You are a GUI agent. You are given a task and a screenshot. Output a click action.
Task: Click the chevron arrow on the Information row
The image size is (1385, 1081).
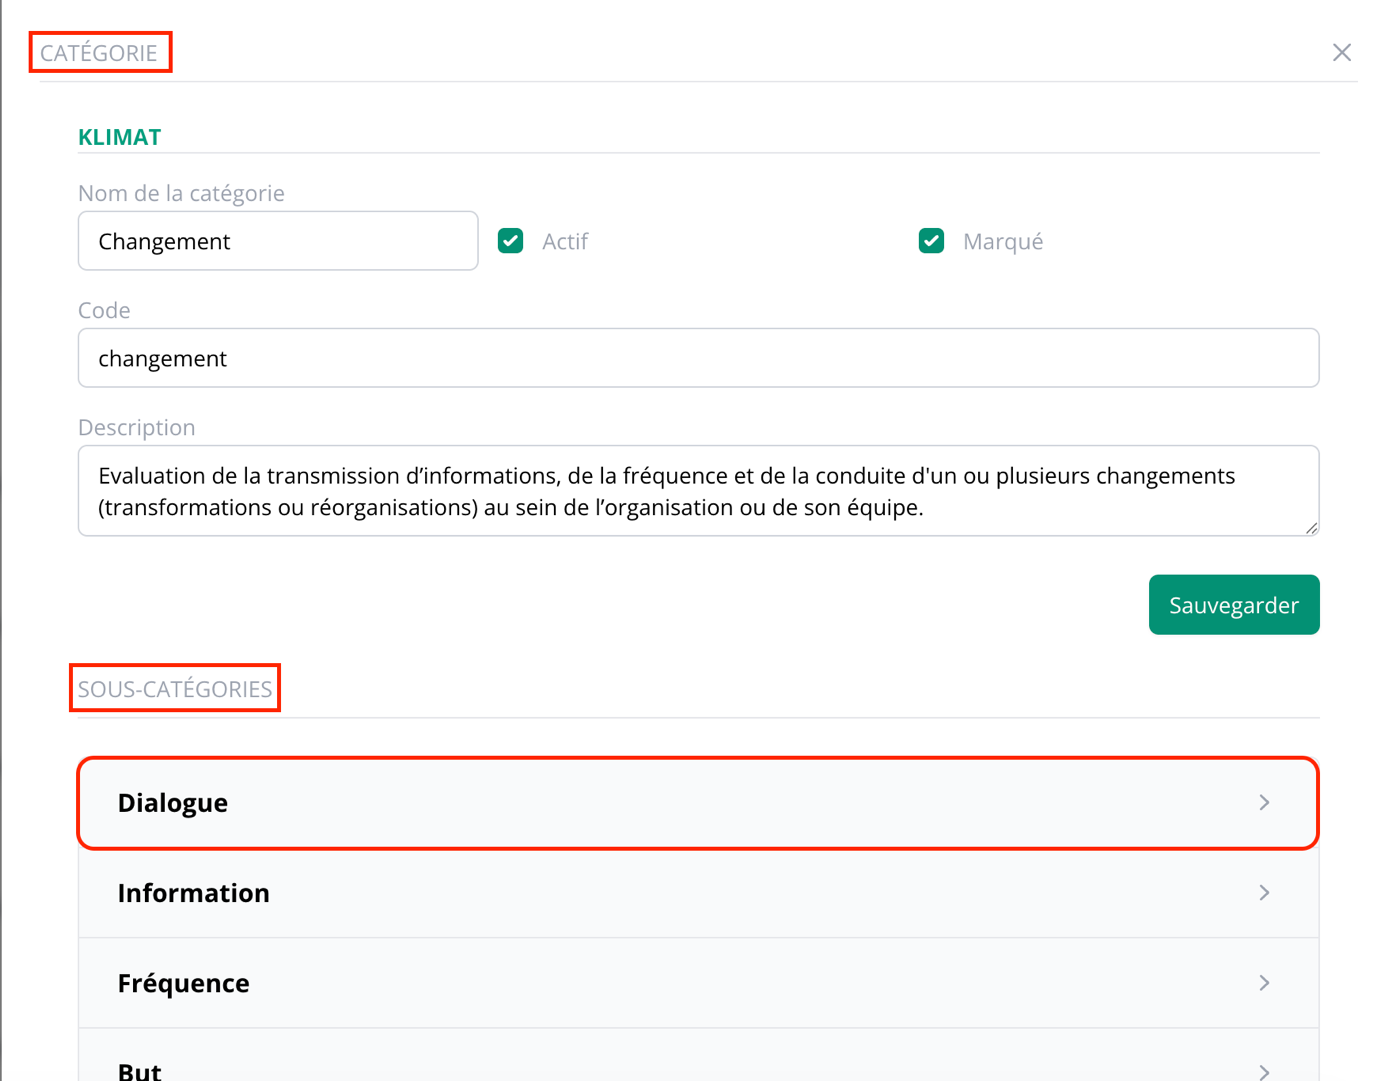(x=1264, y=893)
